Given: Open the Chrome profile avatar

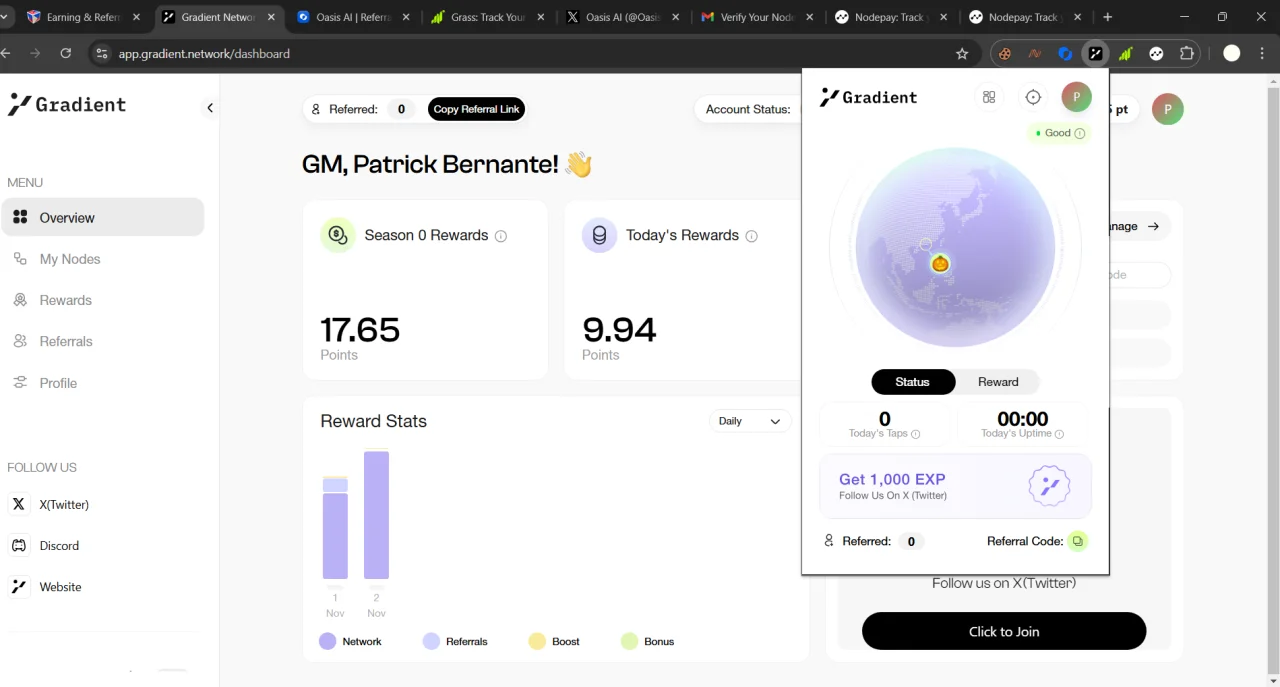Looking at the screenshot, I should pos(1232,54).
